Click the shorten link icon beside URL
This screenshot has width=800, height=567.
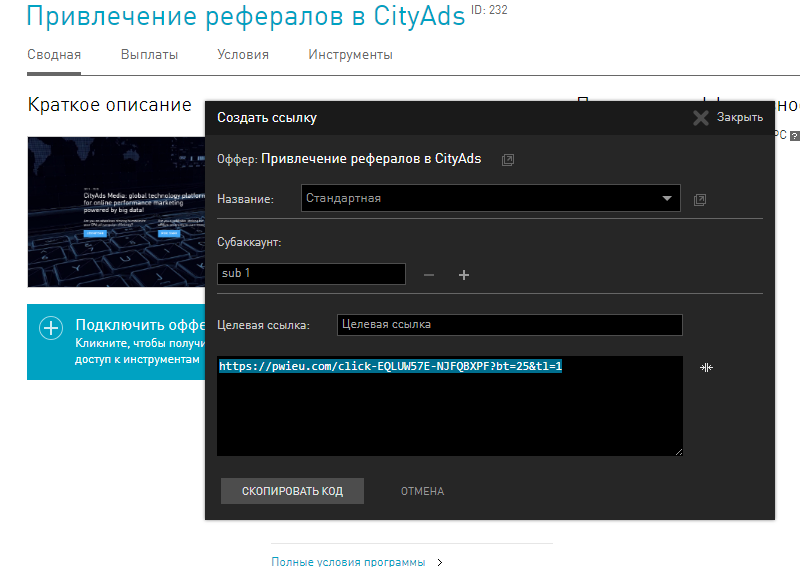click(706, 367)
